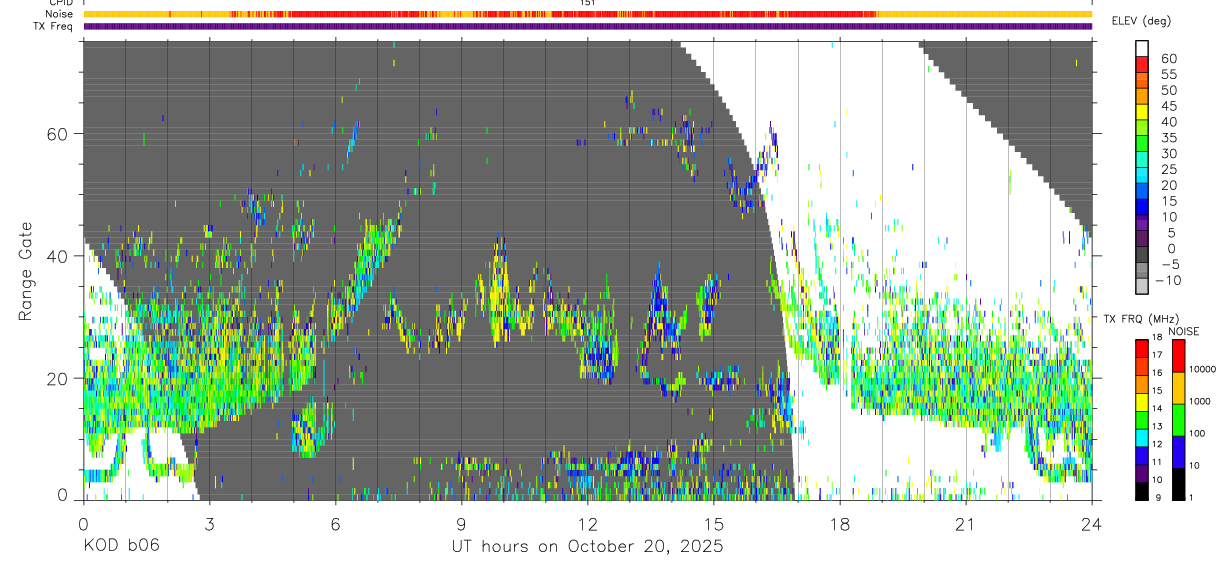Click the purple TX Freq strip above the plot
Screen dimensions: 1228x567
click(x=587, y=26)
